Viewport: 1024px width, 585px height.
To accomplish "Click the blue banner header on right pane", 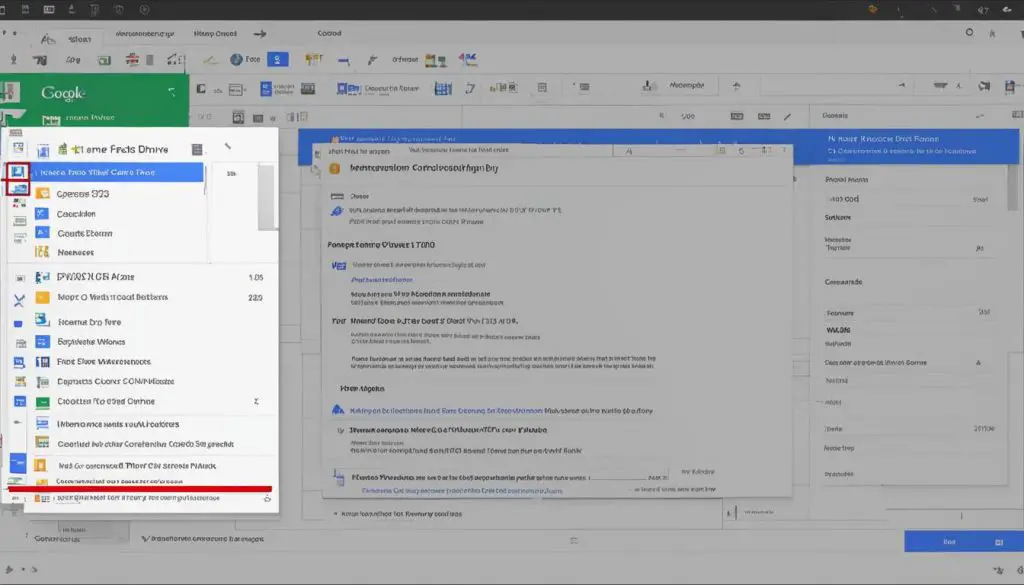I will pos(914,146).
